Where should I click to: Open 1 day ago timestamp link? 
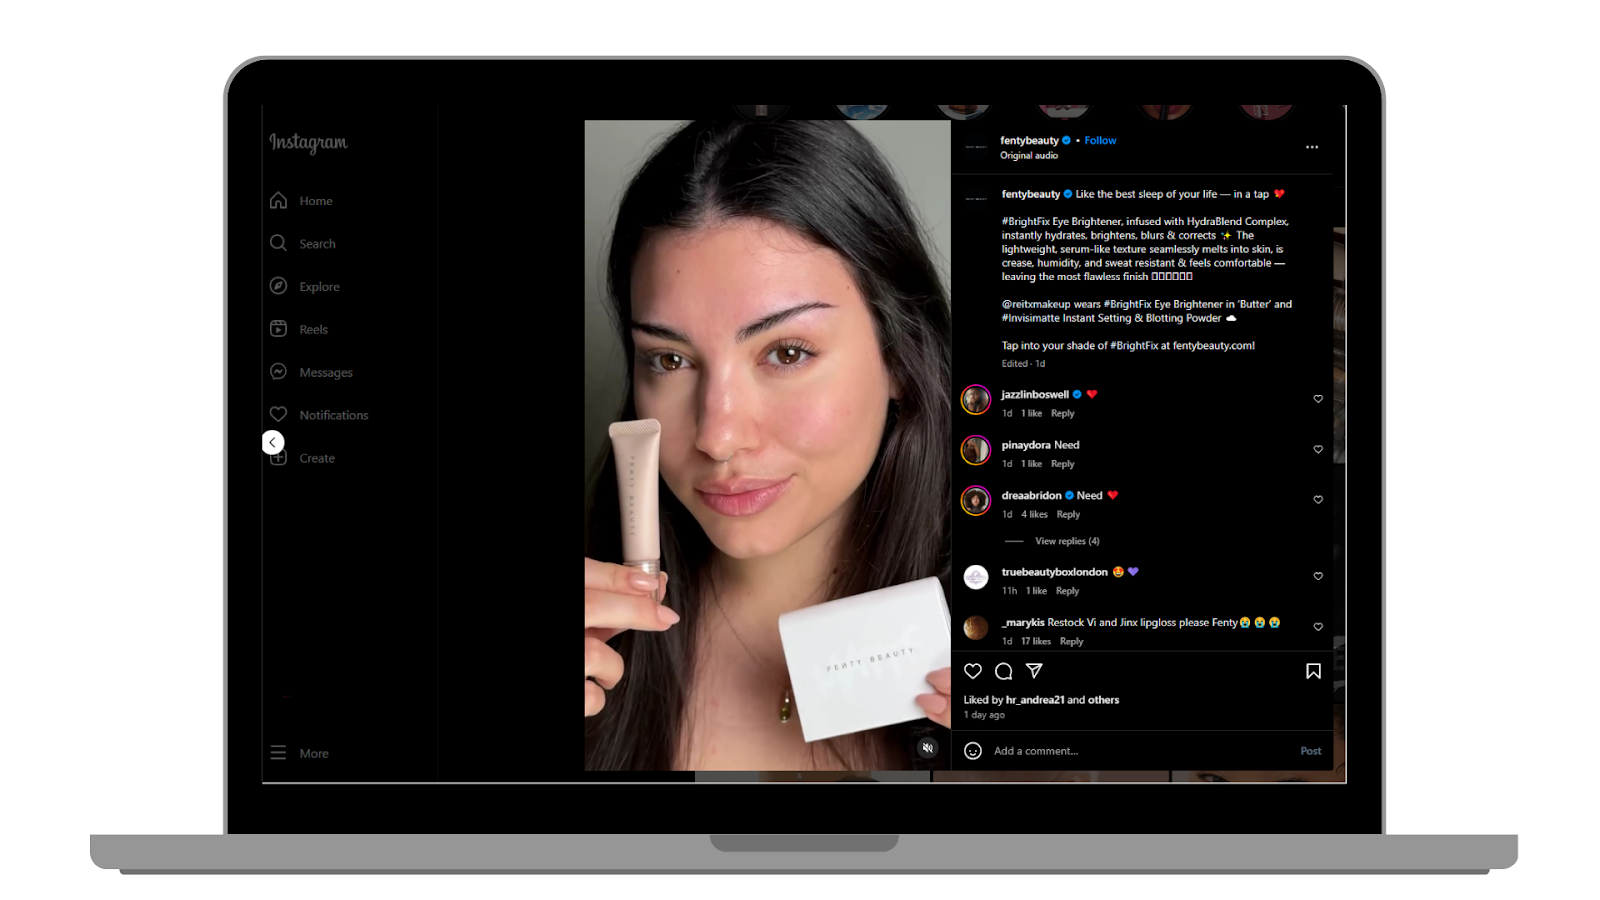984,715
